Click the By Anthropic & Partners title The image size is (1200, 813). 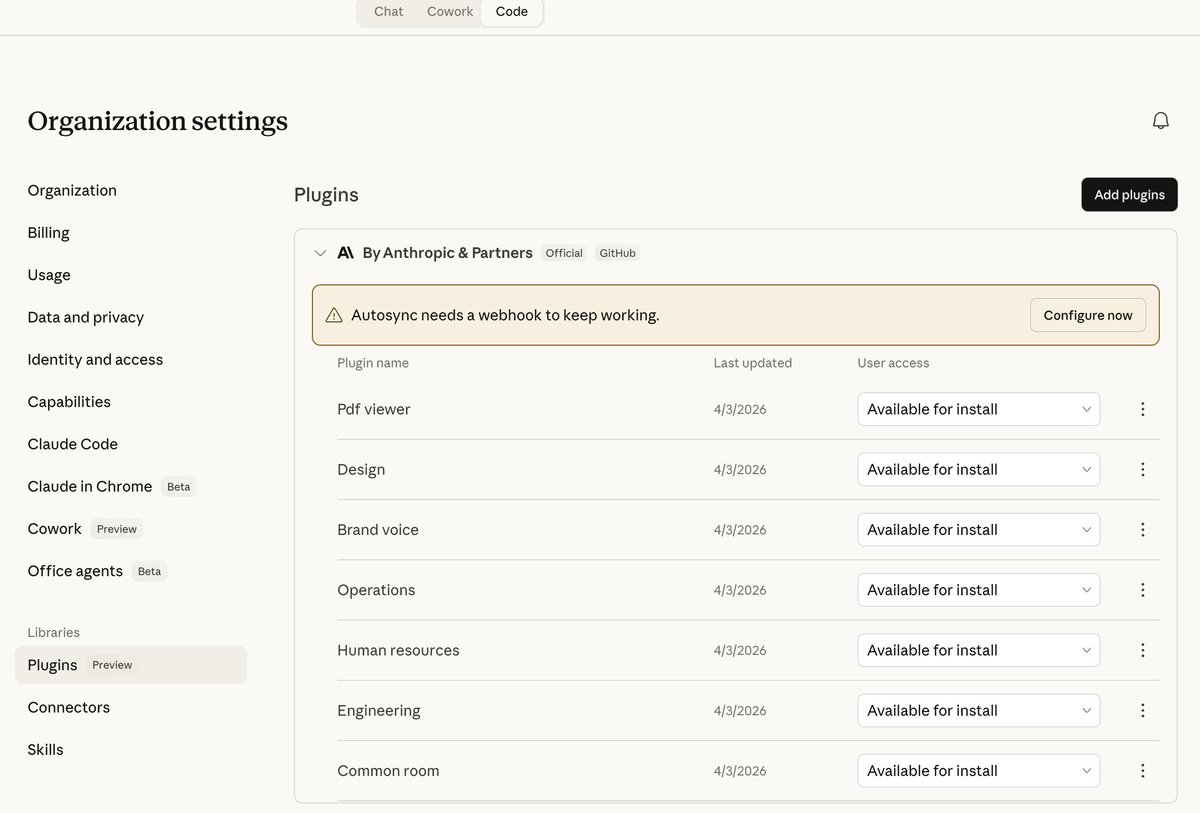click(x=447, y=253)
